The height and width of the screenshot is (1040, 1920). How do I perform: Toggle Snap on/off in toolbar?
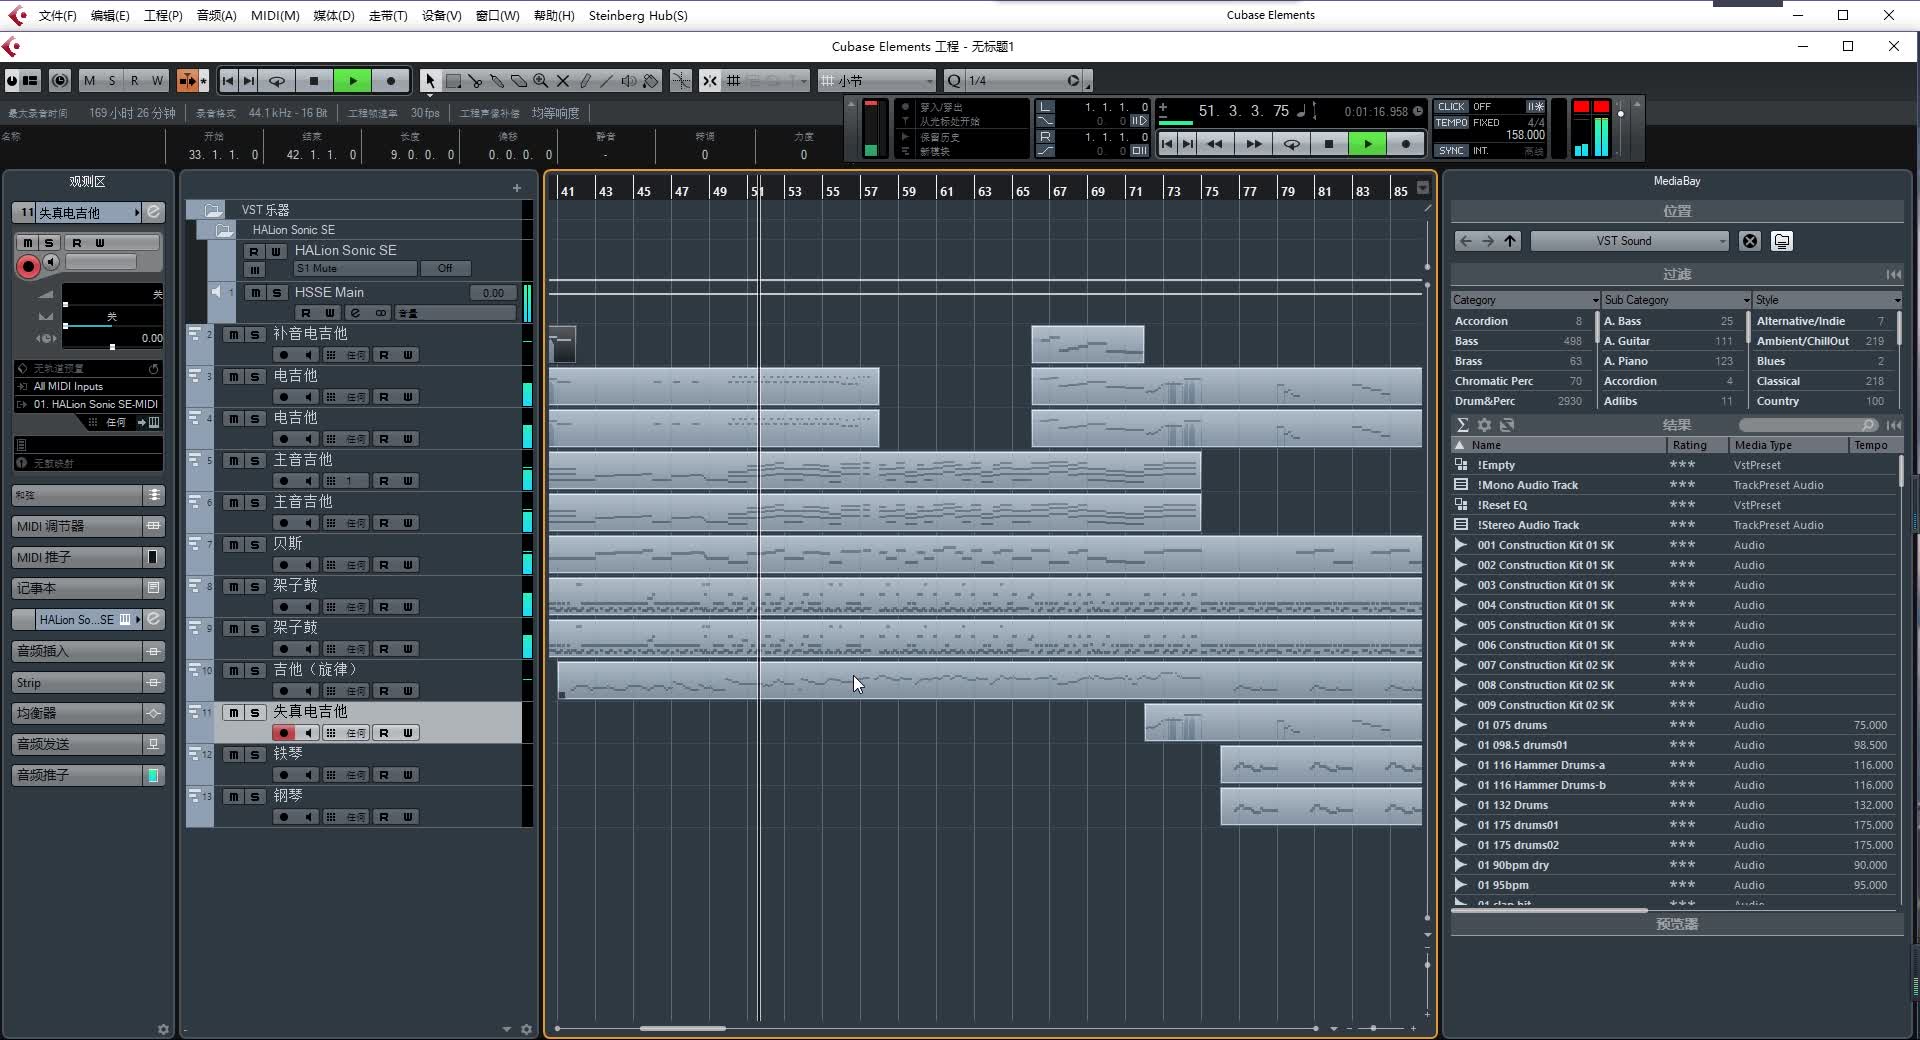click(709, 81)
